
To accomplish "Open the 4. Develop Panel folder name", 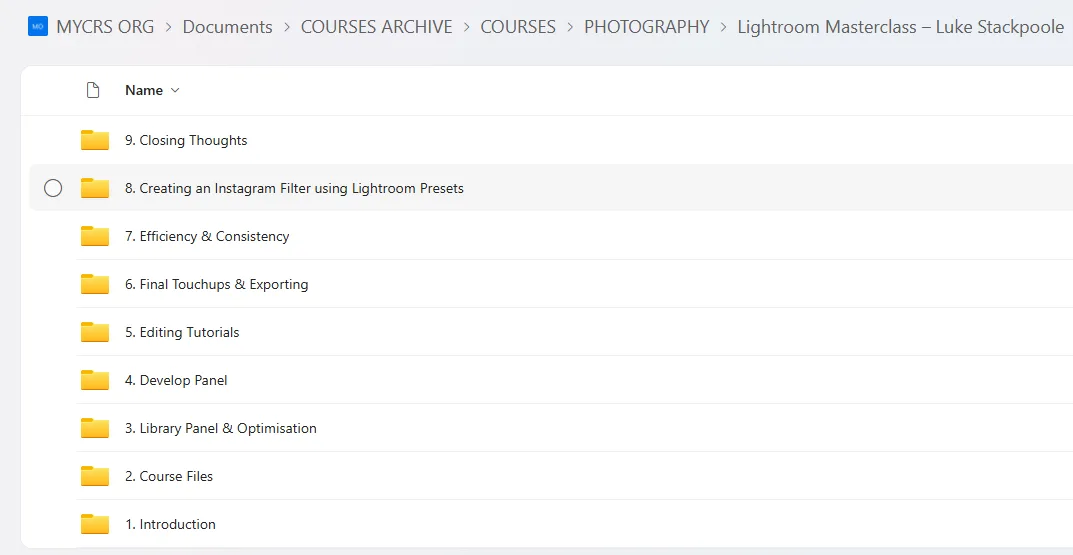I will (x=176, y=380).
